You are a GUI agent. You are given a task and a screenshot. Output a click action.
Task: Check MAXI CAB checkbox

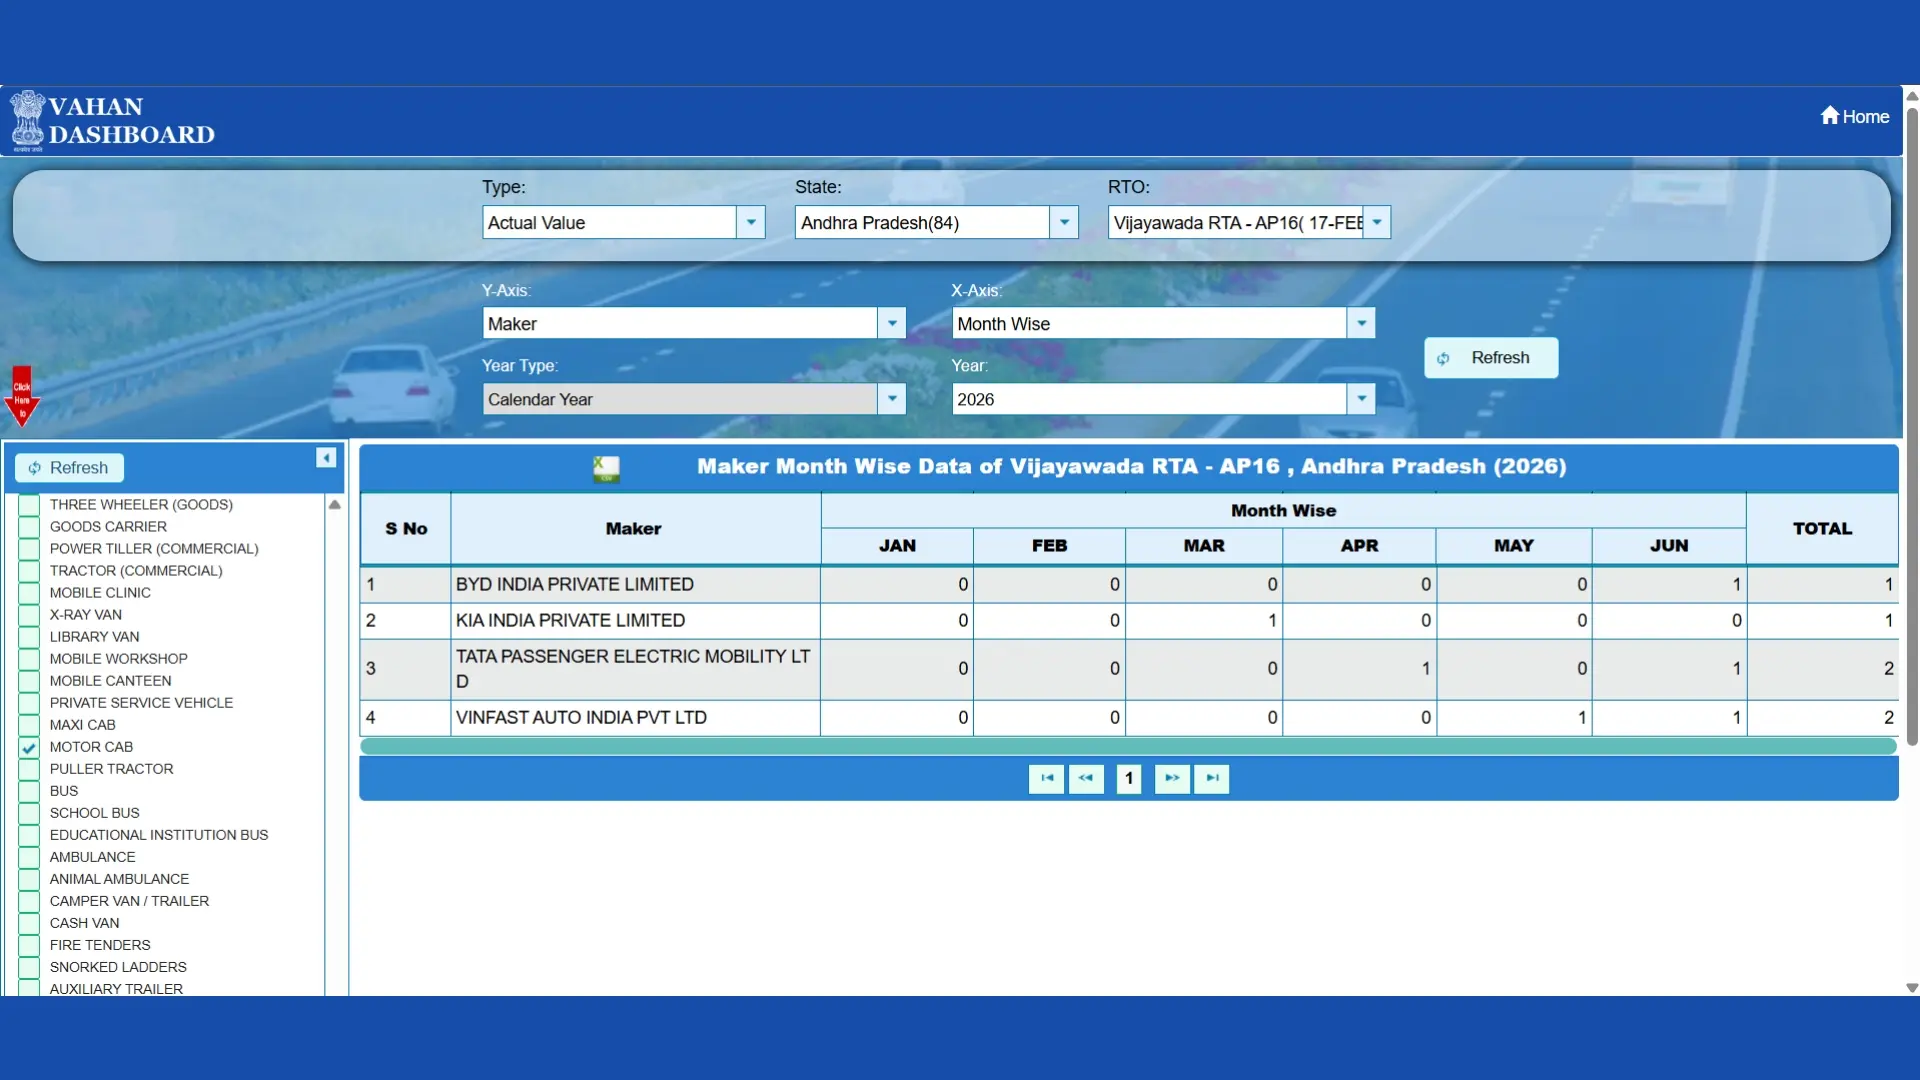click(29, 725)
